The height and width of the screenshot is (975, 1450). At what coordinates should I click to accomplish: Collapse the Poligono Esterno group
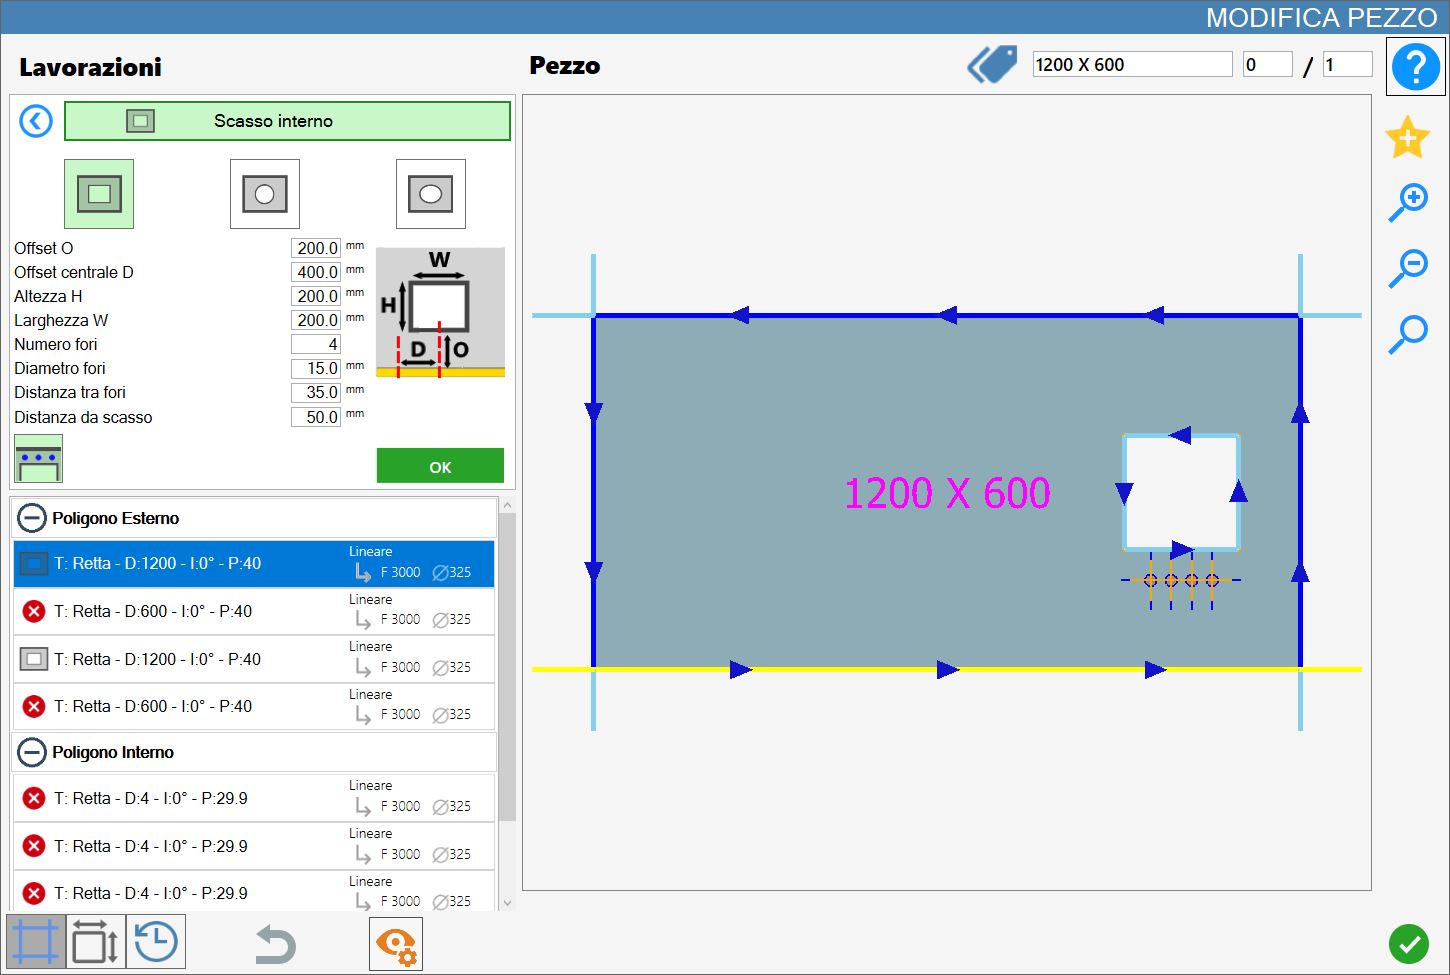pos(32,518)
